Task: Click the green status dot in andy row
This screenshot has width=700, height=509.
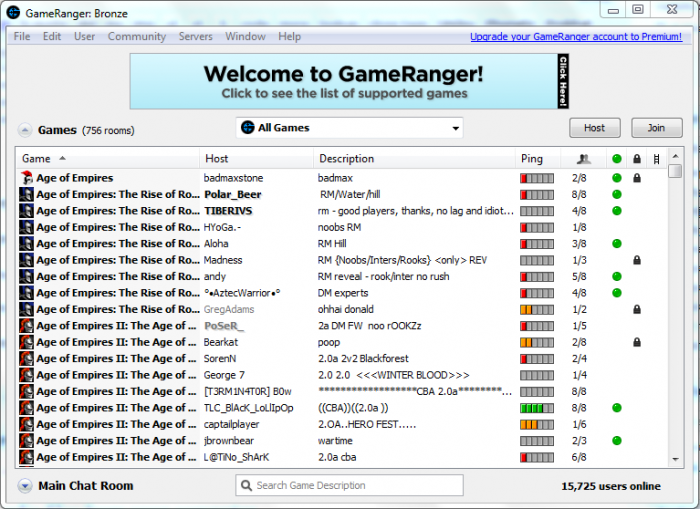Action: [x=617, y=276]
